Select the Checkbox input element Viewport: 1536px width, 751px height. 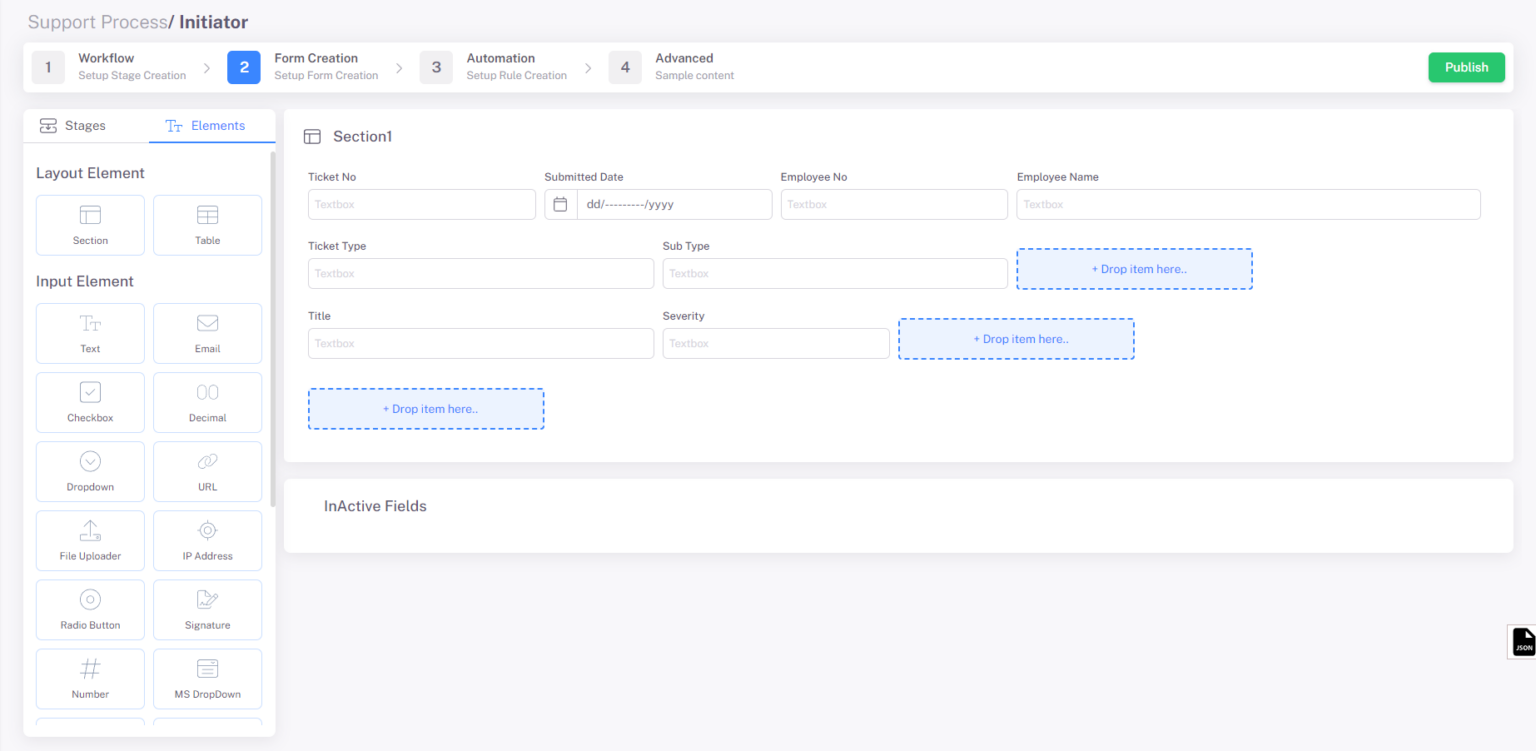90,402
